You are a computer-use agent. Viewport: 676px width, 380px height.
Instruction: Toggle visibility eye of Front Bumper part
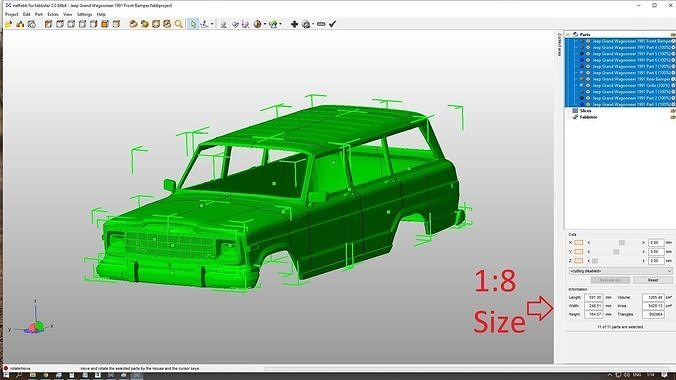click(588, 41)
